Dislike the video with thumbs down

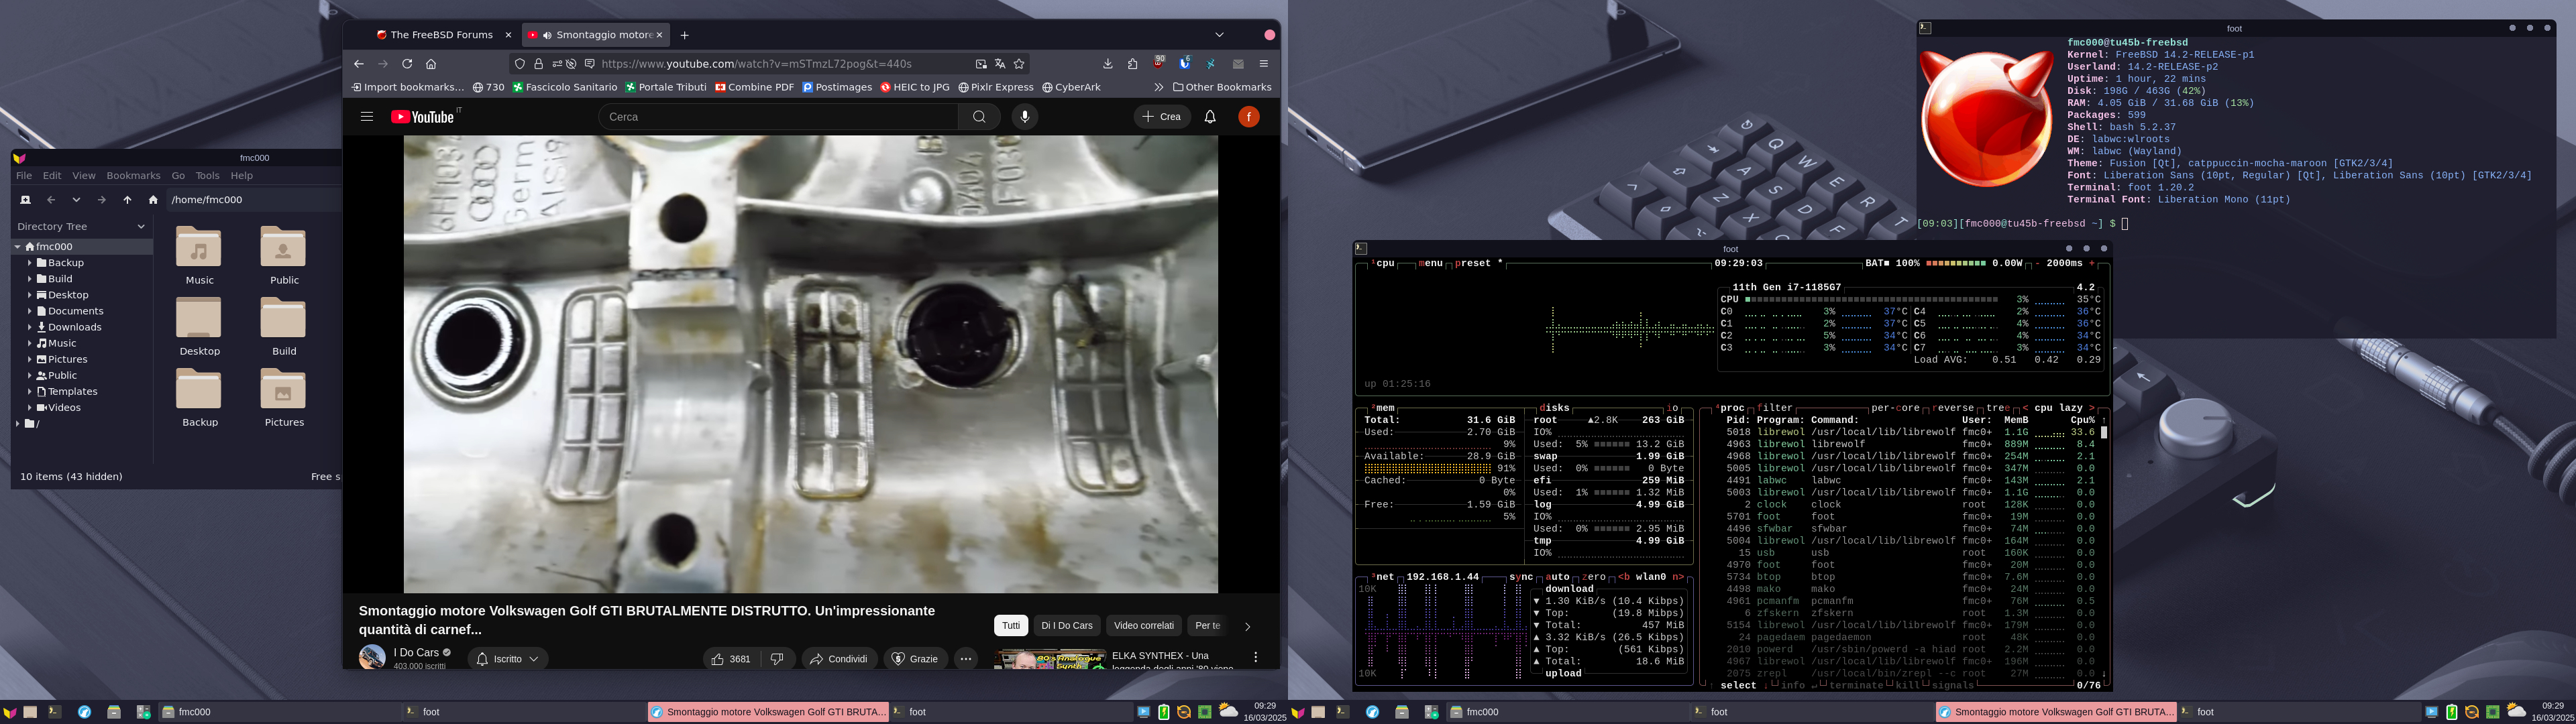coord(777,659)
